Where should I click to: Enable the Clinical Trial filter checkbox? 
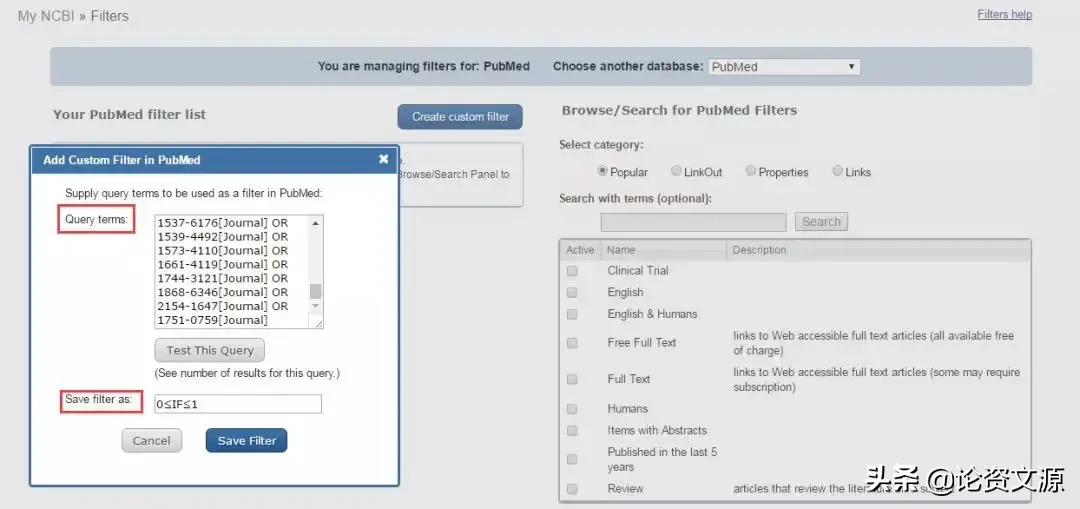572,271
